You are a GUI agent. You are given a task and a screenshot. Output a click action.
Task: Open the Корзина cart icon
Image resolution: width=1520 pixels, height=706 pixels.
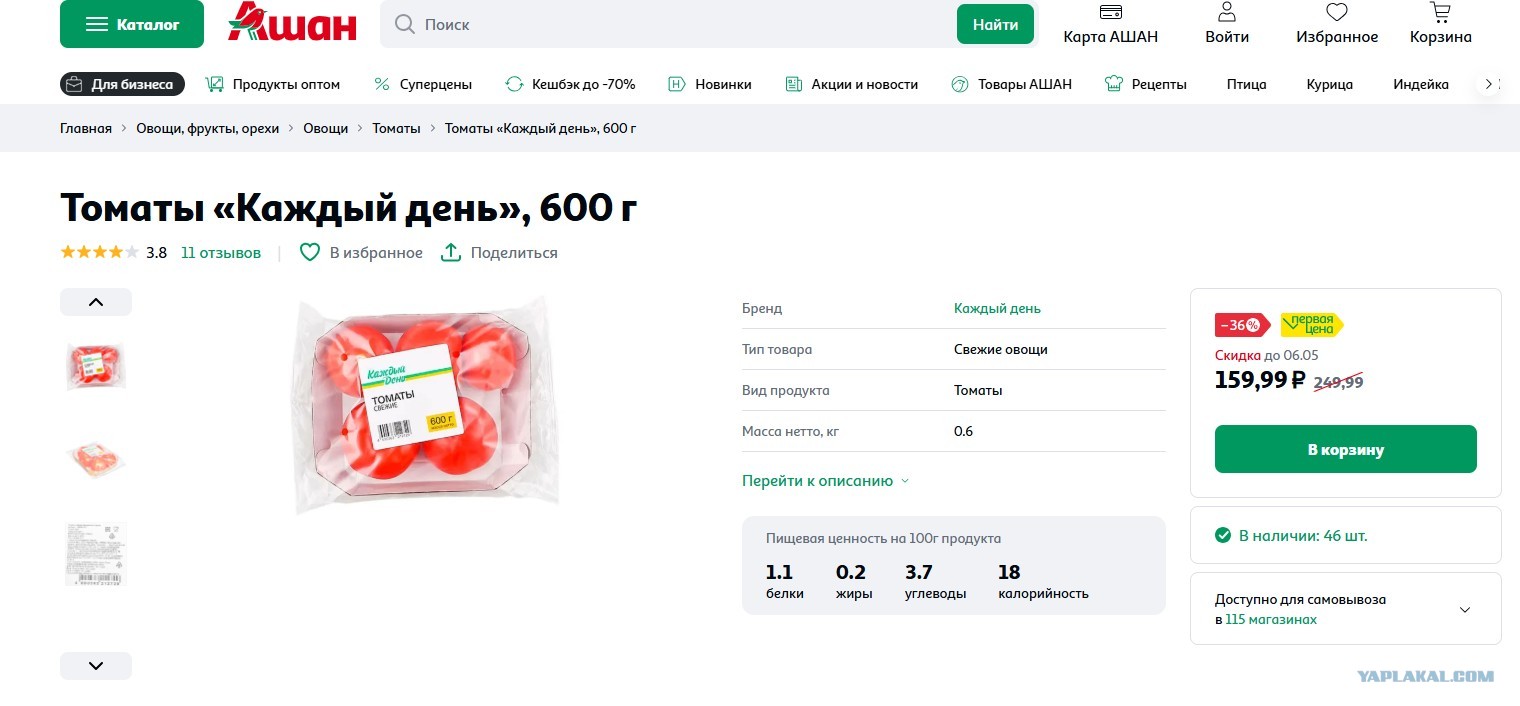[x=1441, y=13]
